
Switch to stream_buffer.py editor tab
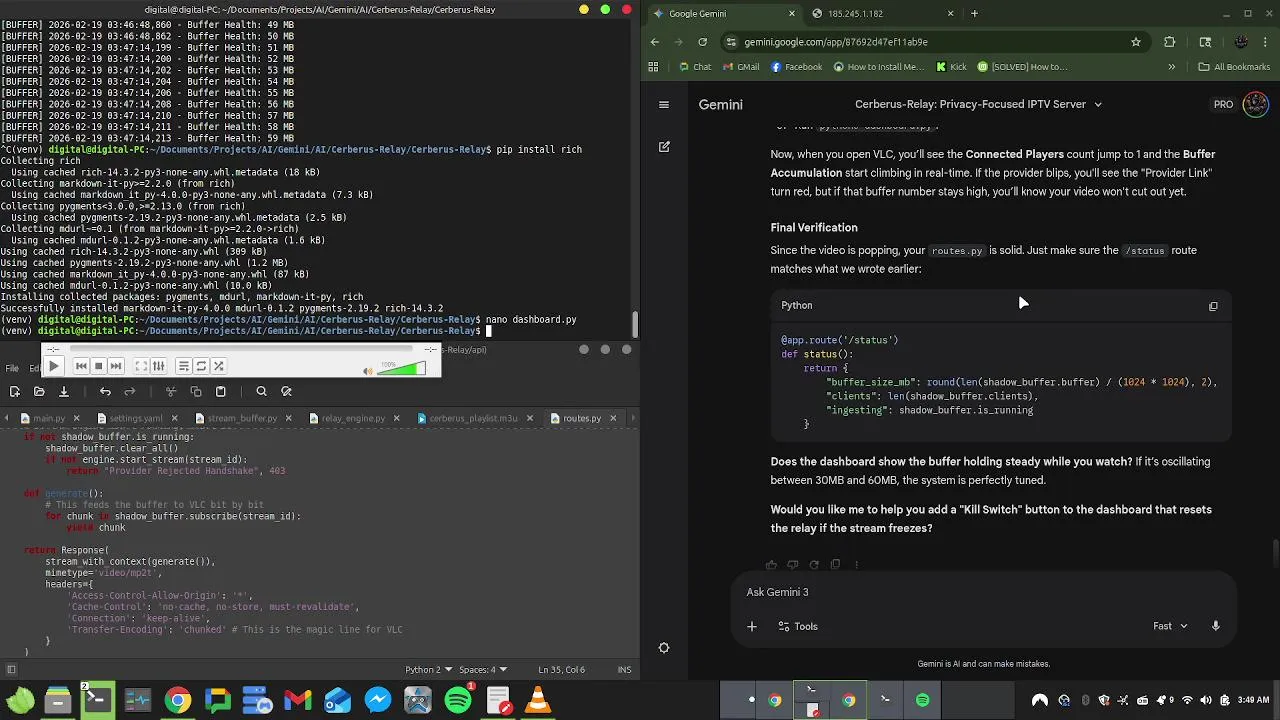[x=242, y=418]
